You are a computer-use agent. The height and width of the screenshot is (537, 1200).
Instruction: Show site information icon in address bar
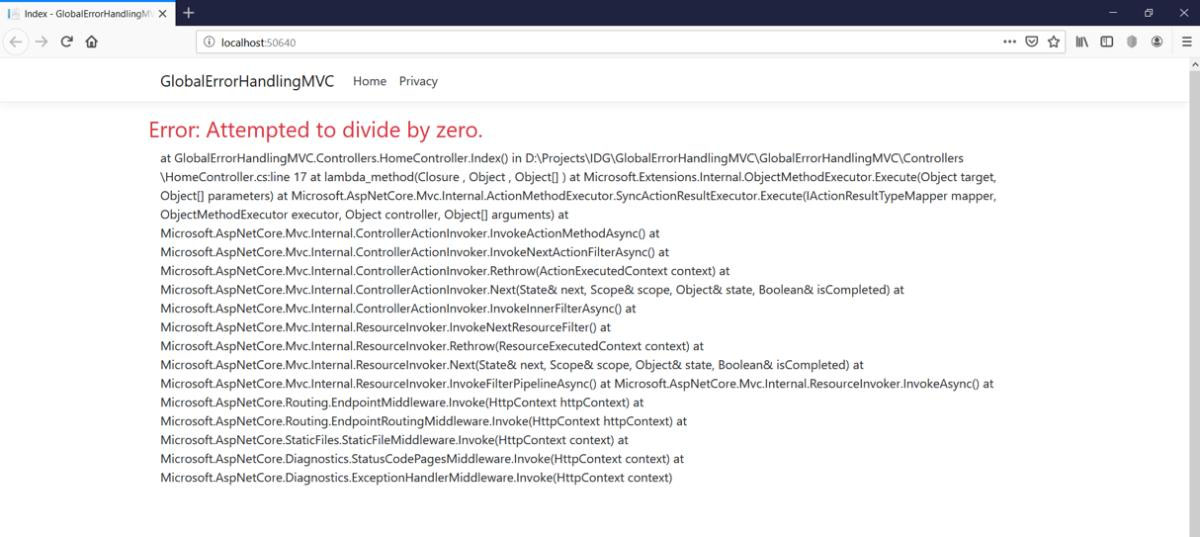pos(209,42)
